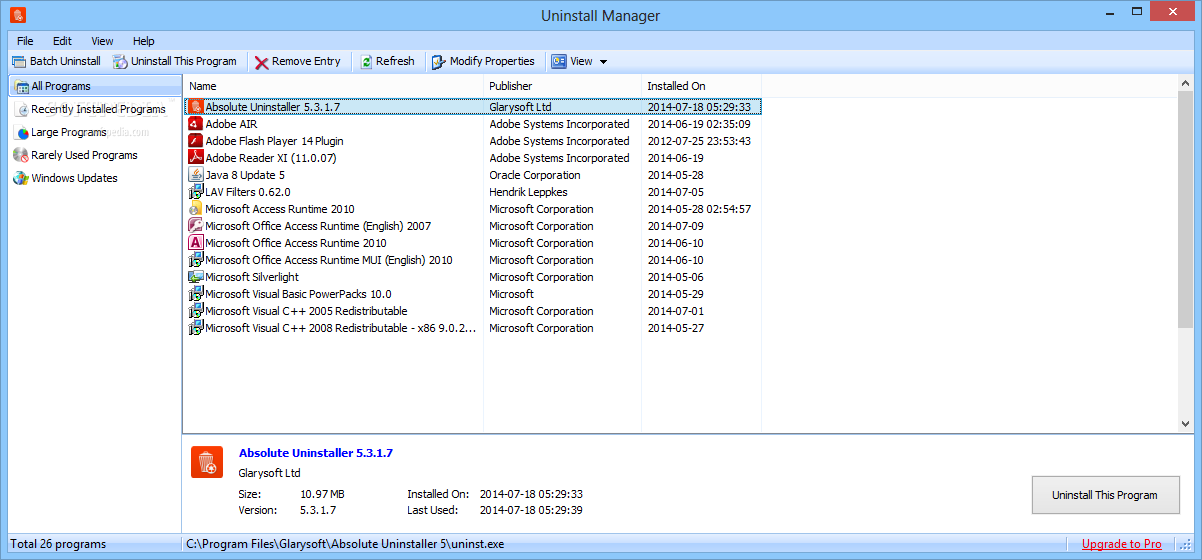Click Microsoft Visual Basic PowerPacks 10.0 icon
Viewport: 1202px width, 560px height.
(196, 294)
